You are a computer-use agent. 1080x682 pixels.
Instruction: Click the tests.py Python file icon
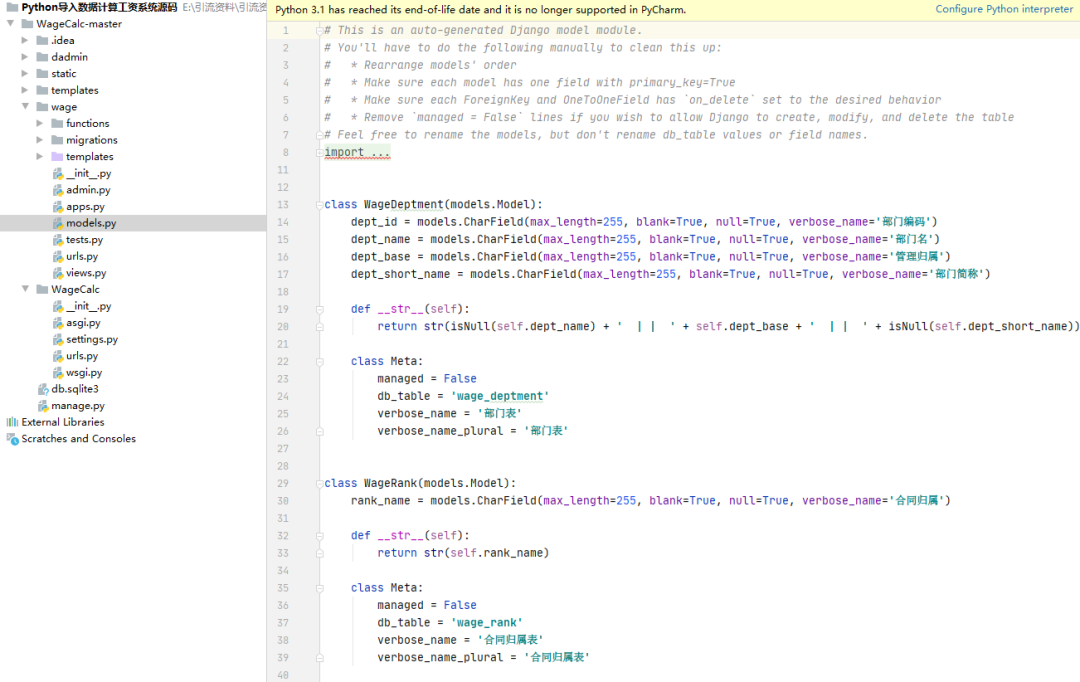click(x=58, y=239)
